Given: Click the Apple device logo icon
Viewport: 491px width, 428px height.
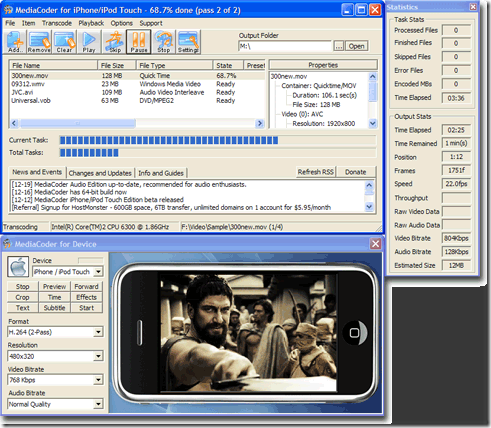Looking at the screenshot, I should click(x=18, y=267).
